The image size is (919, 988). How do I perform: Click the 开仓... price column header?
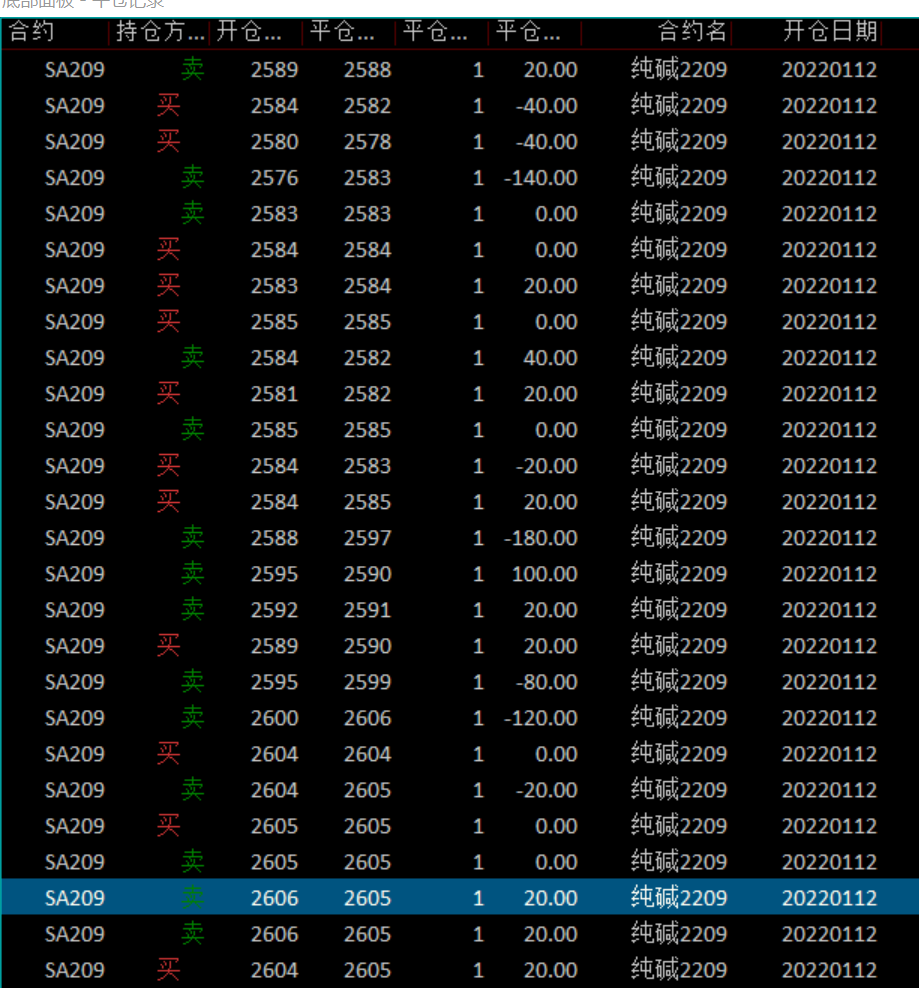pyautogui.click(x=249, y=31)
